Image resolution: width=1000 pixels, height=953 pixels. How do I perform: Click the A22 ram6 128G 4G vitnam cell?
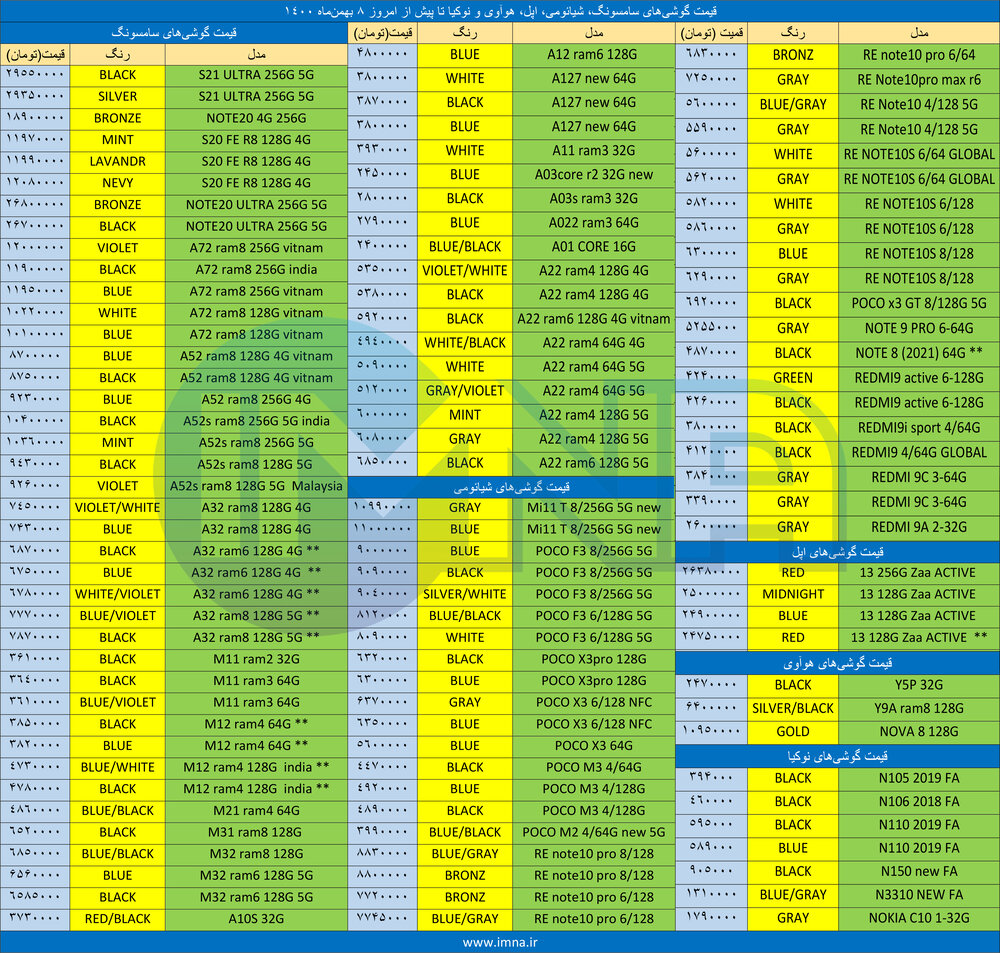[593, 319]
